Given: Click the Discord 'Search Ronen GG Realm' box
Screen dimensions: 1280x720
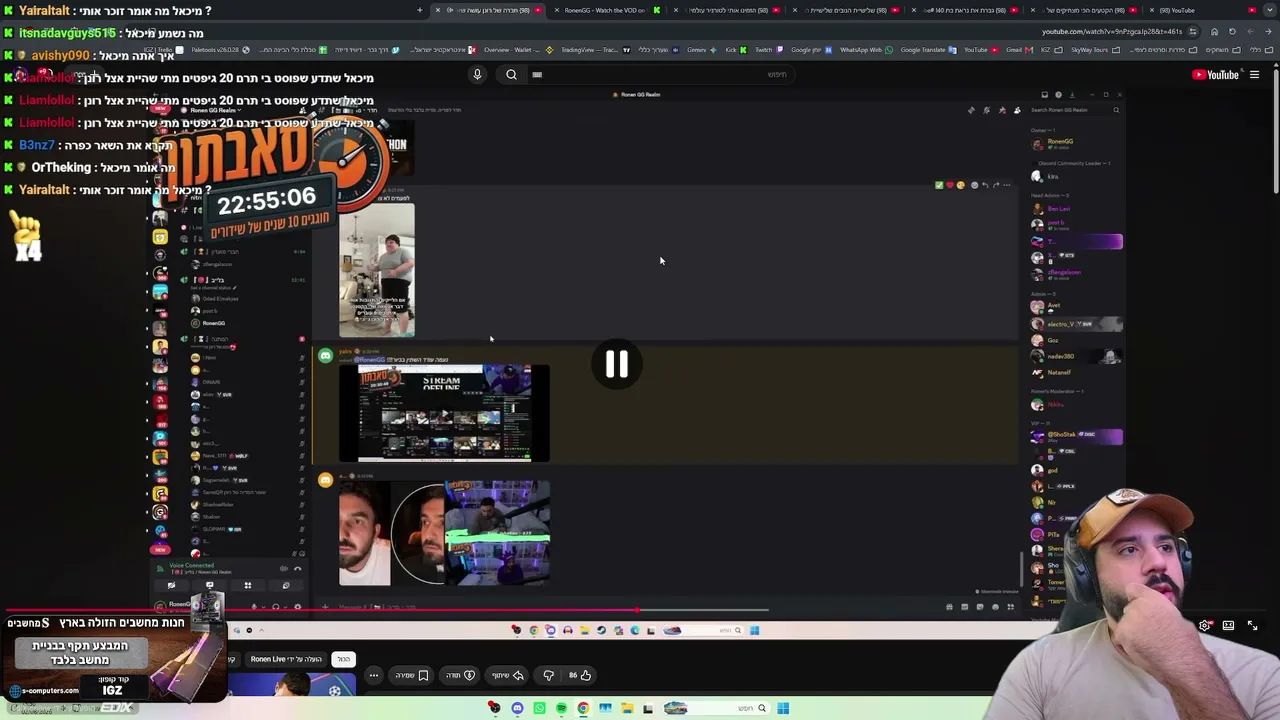Looking at the screenshot, I should [1075, 110].
